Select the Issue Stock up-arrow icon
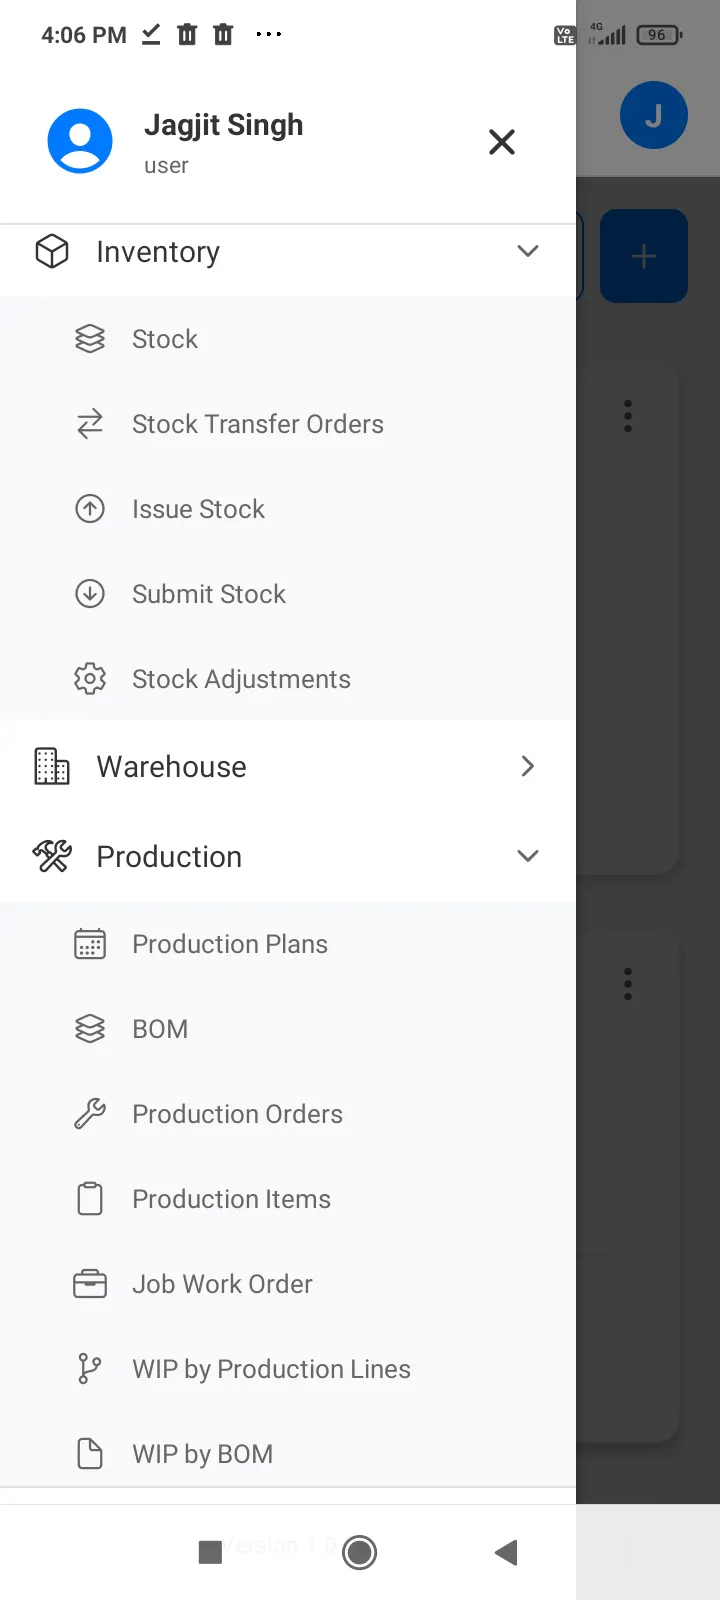The image size is (720, 1600). coord(90,509)
